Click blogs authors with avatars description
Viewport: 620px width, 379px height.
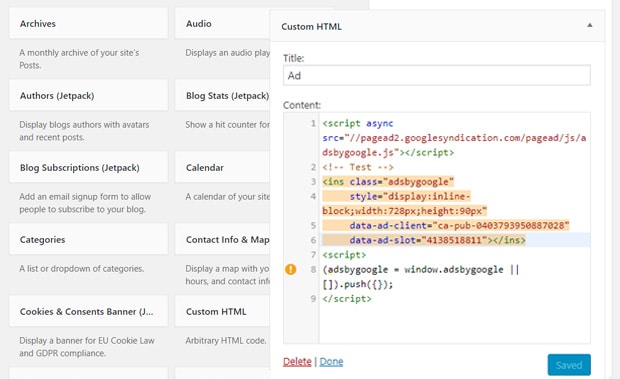pos(84,131)
